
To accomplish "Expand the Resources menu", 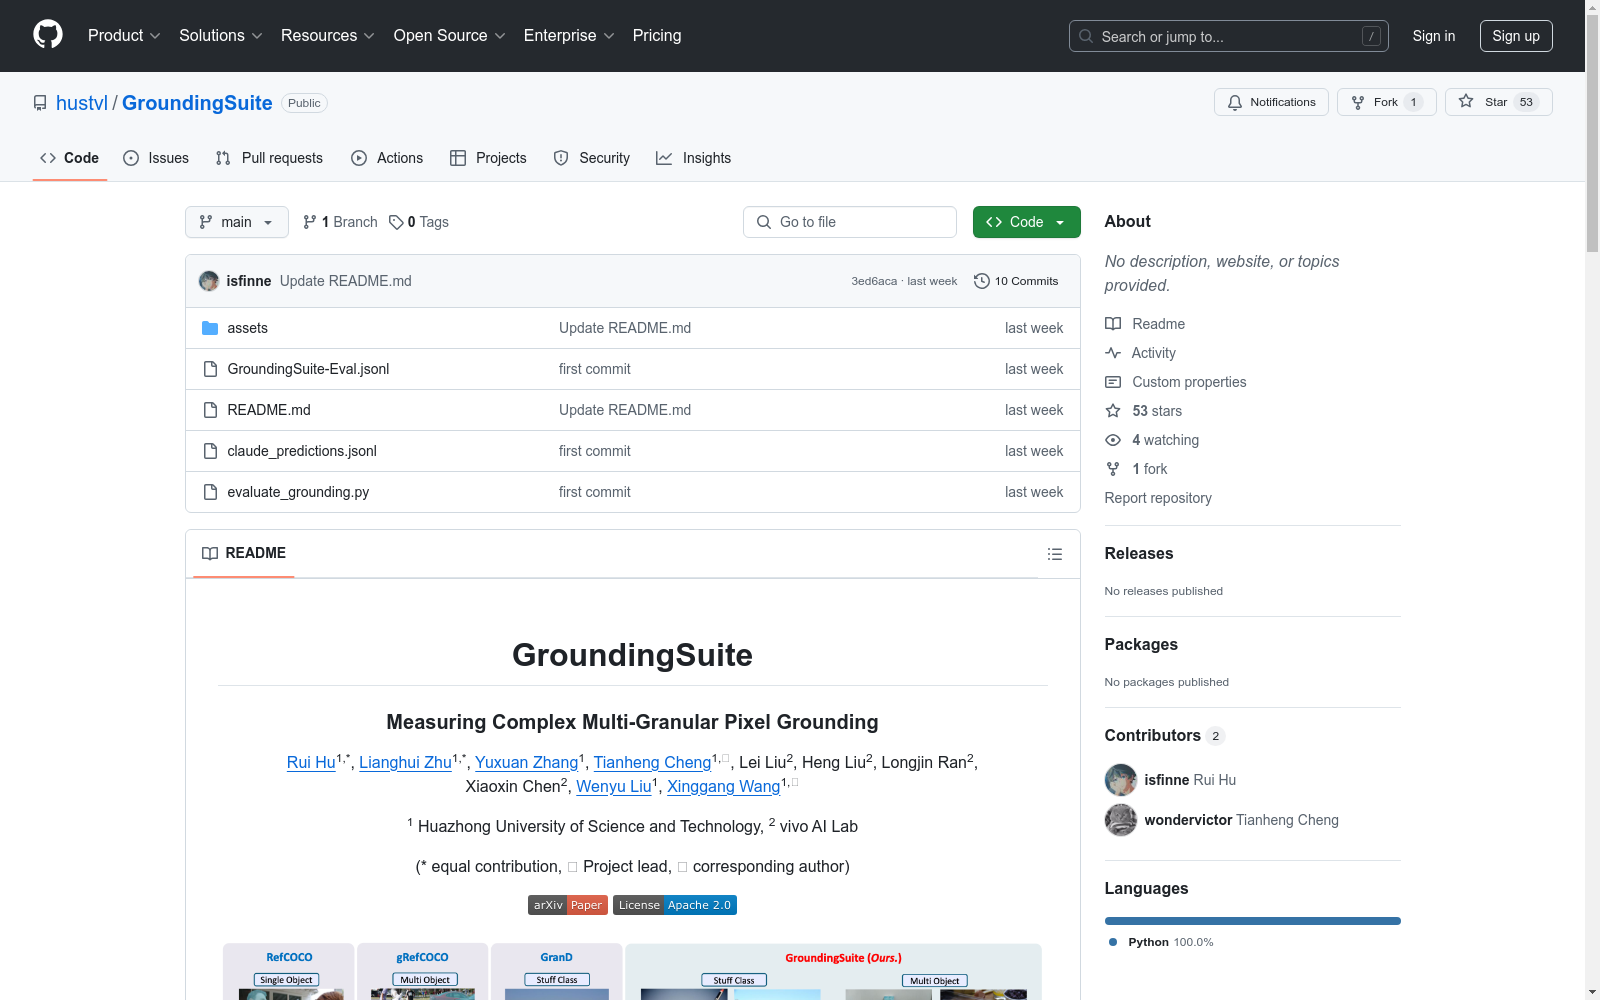I will click(x=328, y=36).
